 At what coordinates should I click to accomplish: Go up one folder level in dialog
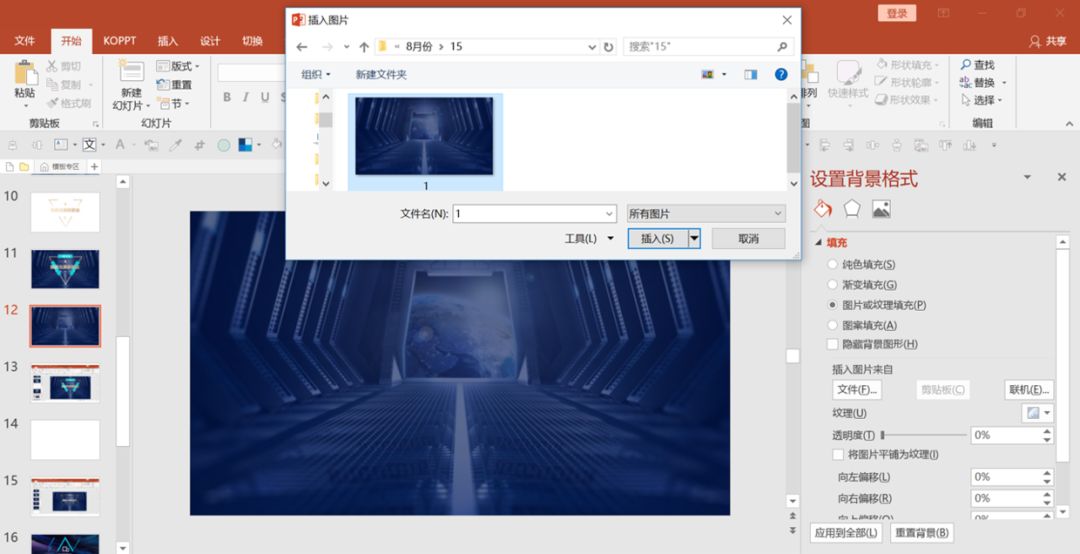coord(364,47)
